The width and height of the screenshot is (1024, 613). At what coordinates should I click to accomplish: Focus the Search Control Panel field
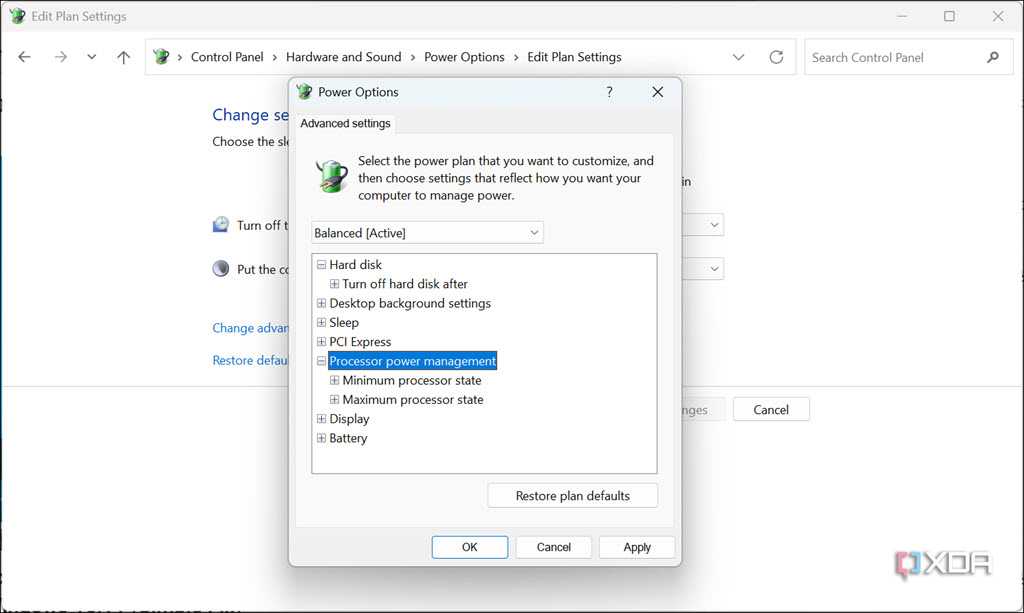tap(908, 57)
